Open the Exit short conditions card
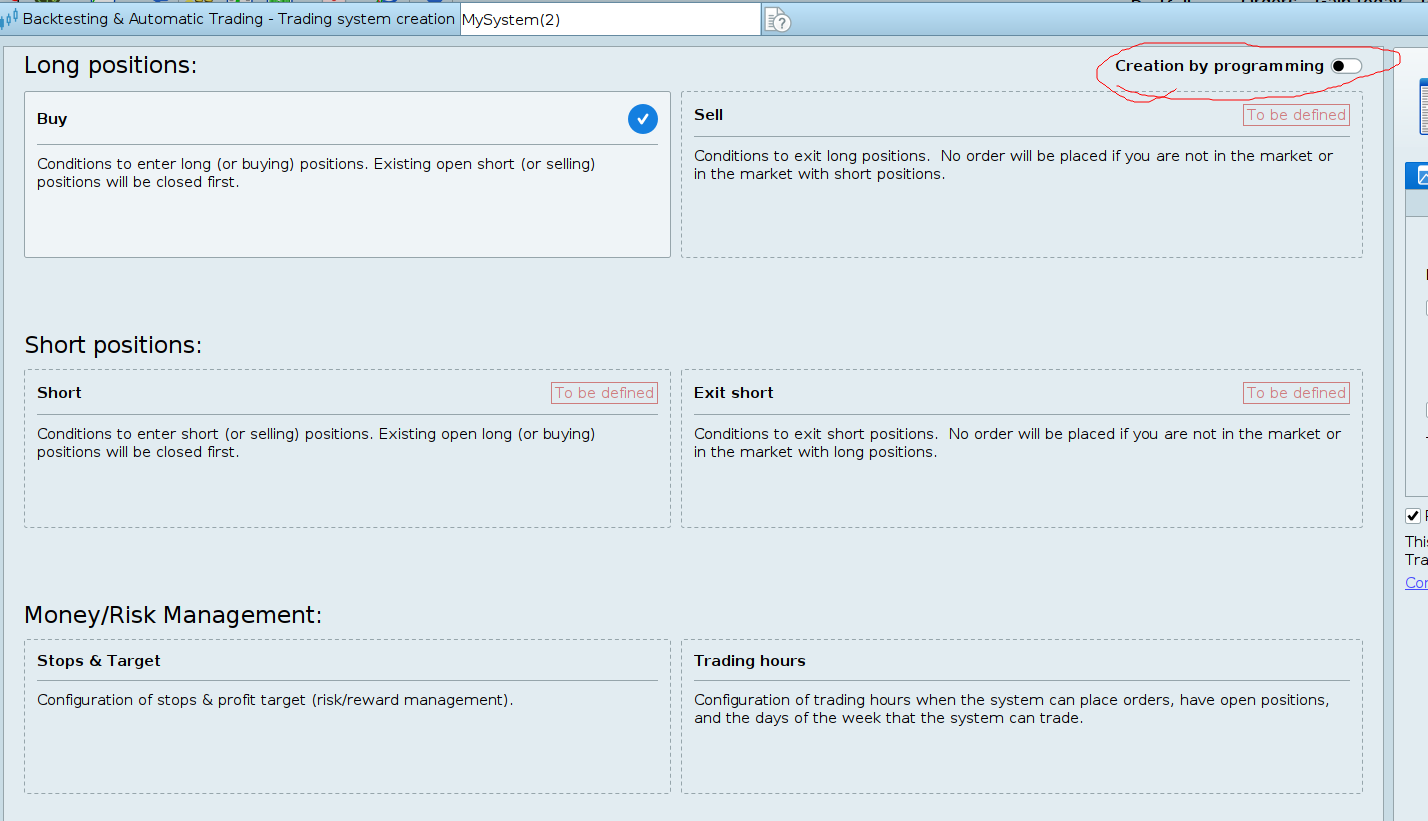 pyautogui.click(x=1021, y=448)
